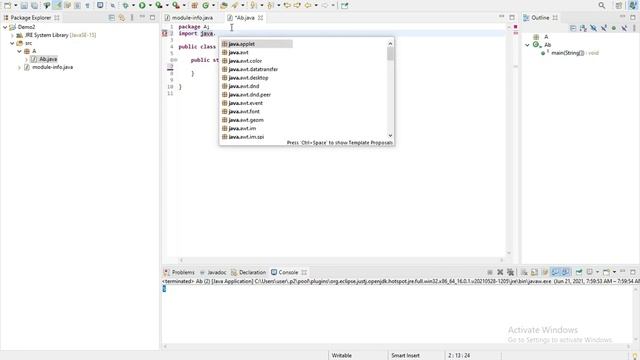Toggle Hide Fields in Outline toolbar
Viewport: 640px width, 360px height.
click(593, 28)
